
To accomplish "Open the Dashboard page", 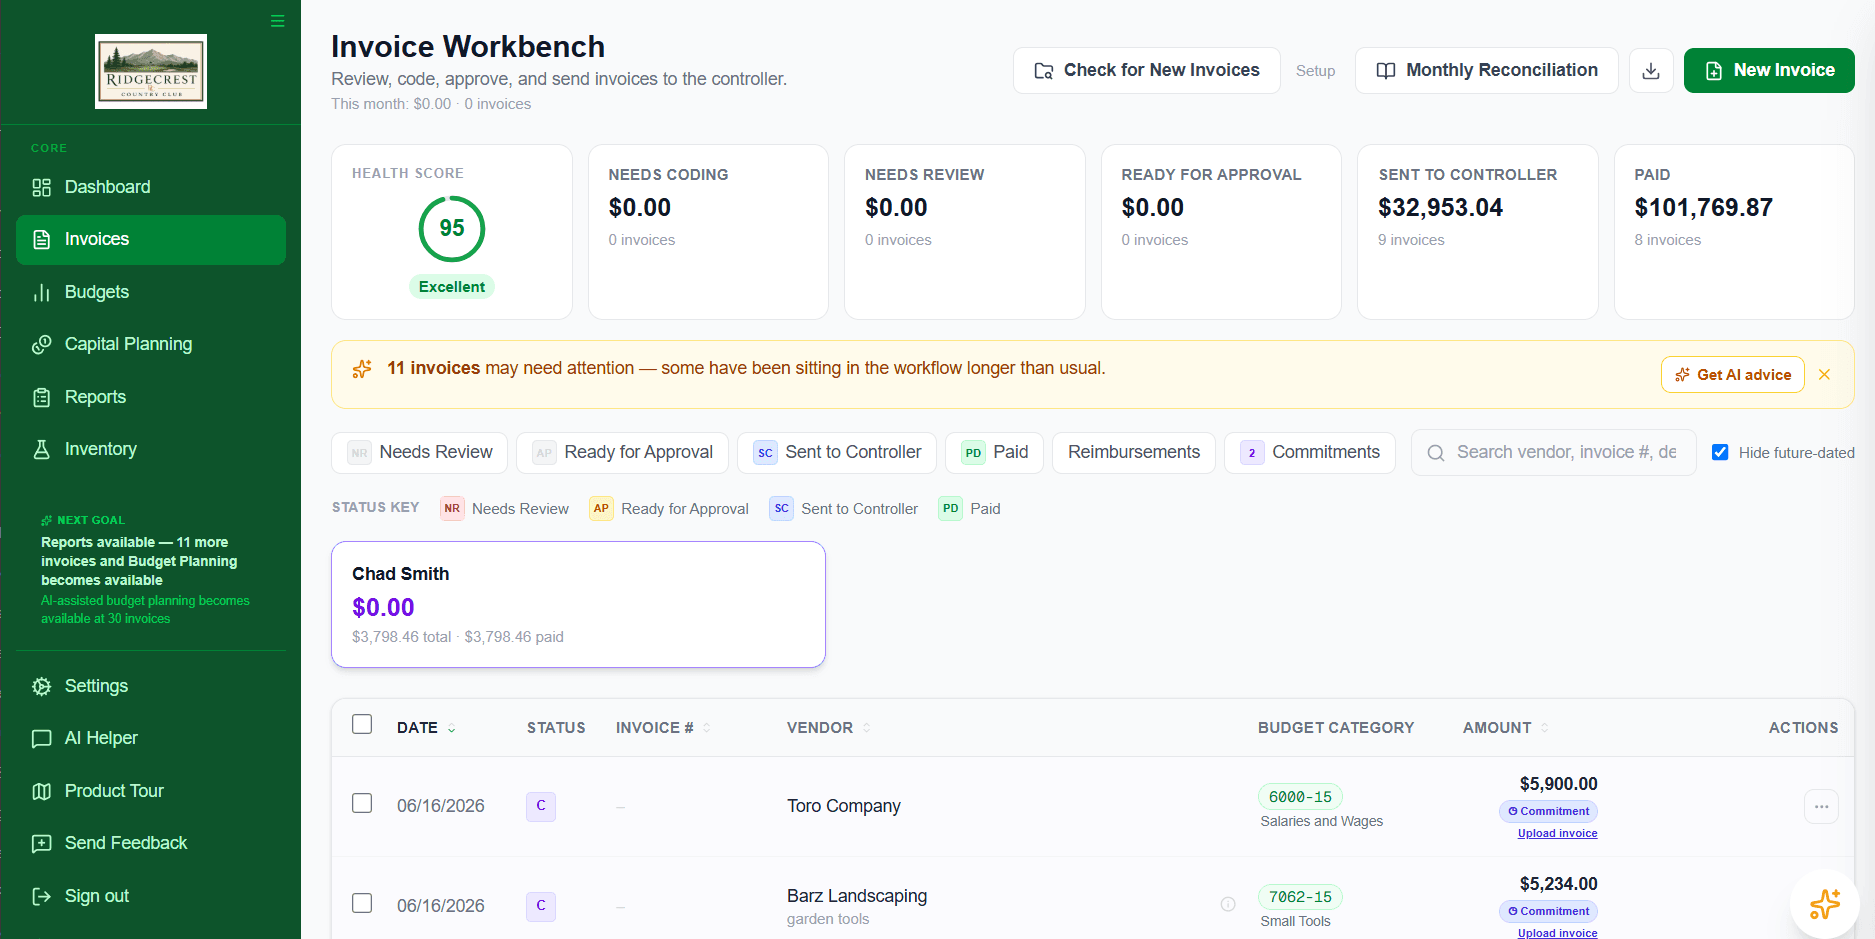I will (x=151, y=187).
